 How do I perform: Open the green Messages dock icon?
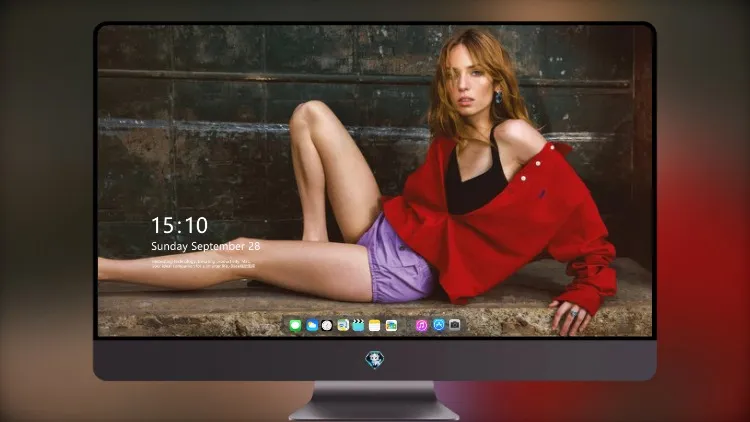(x=295, y=326)
